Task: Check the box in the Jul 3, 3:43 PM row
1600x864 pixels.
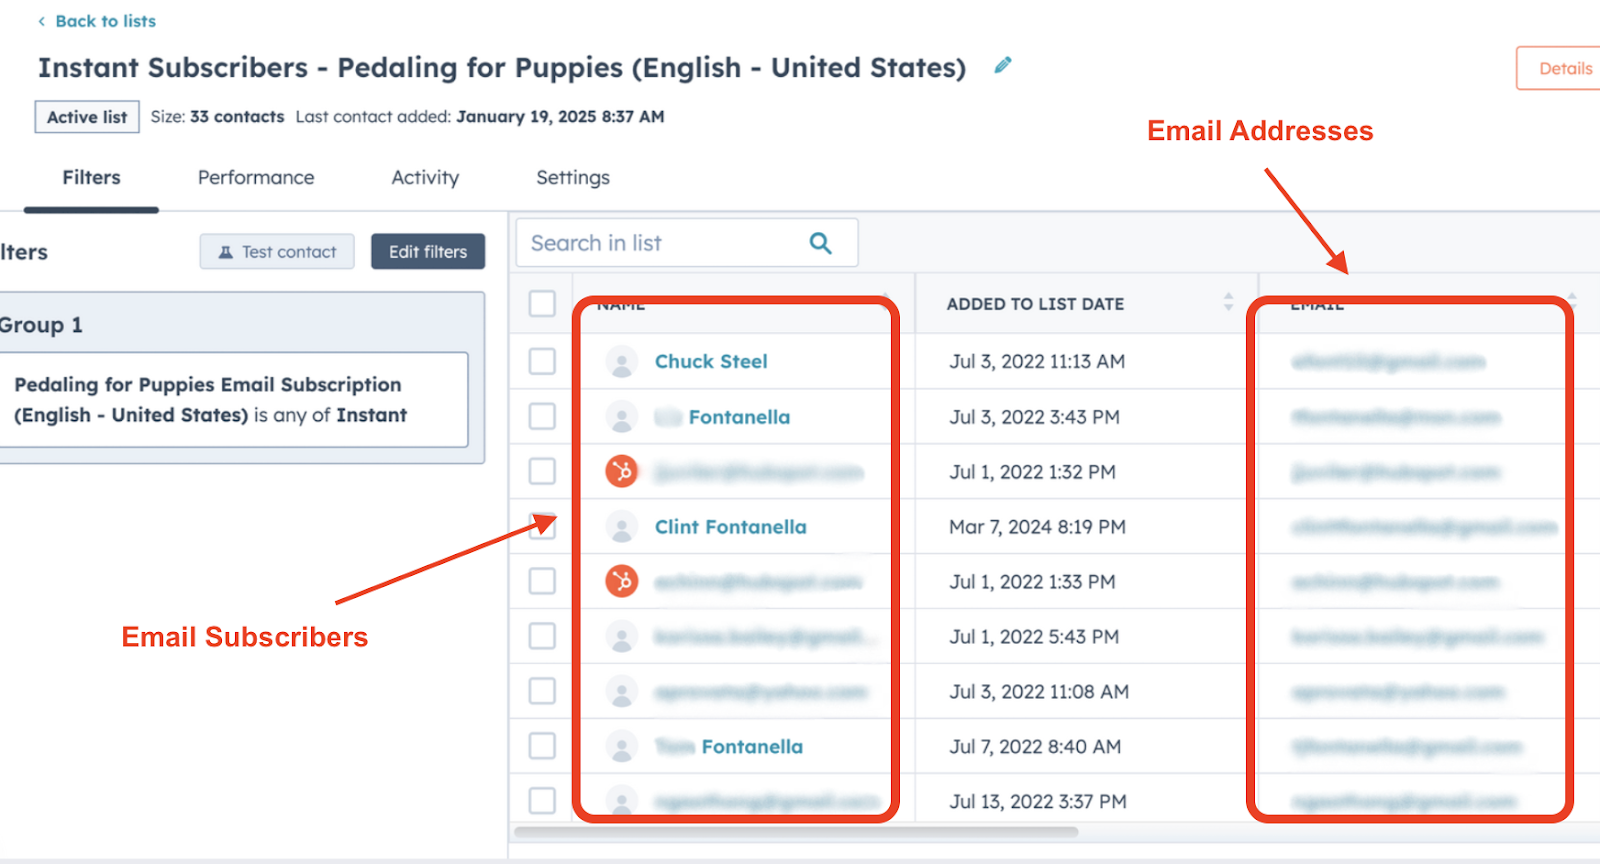Action: click(542, 416)
